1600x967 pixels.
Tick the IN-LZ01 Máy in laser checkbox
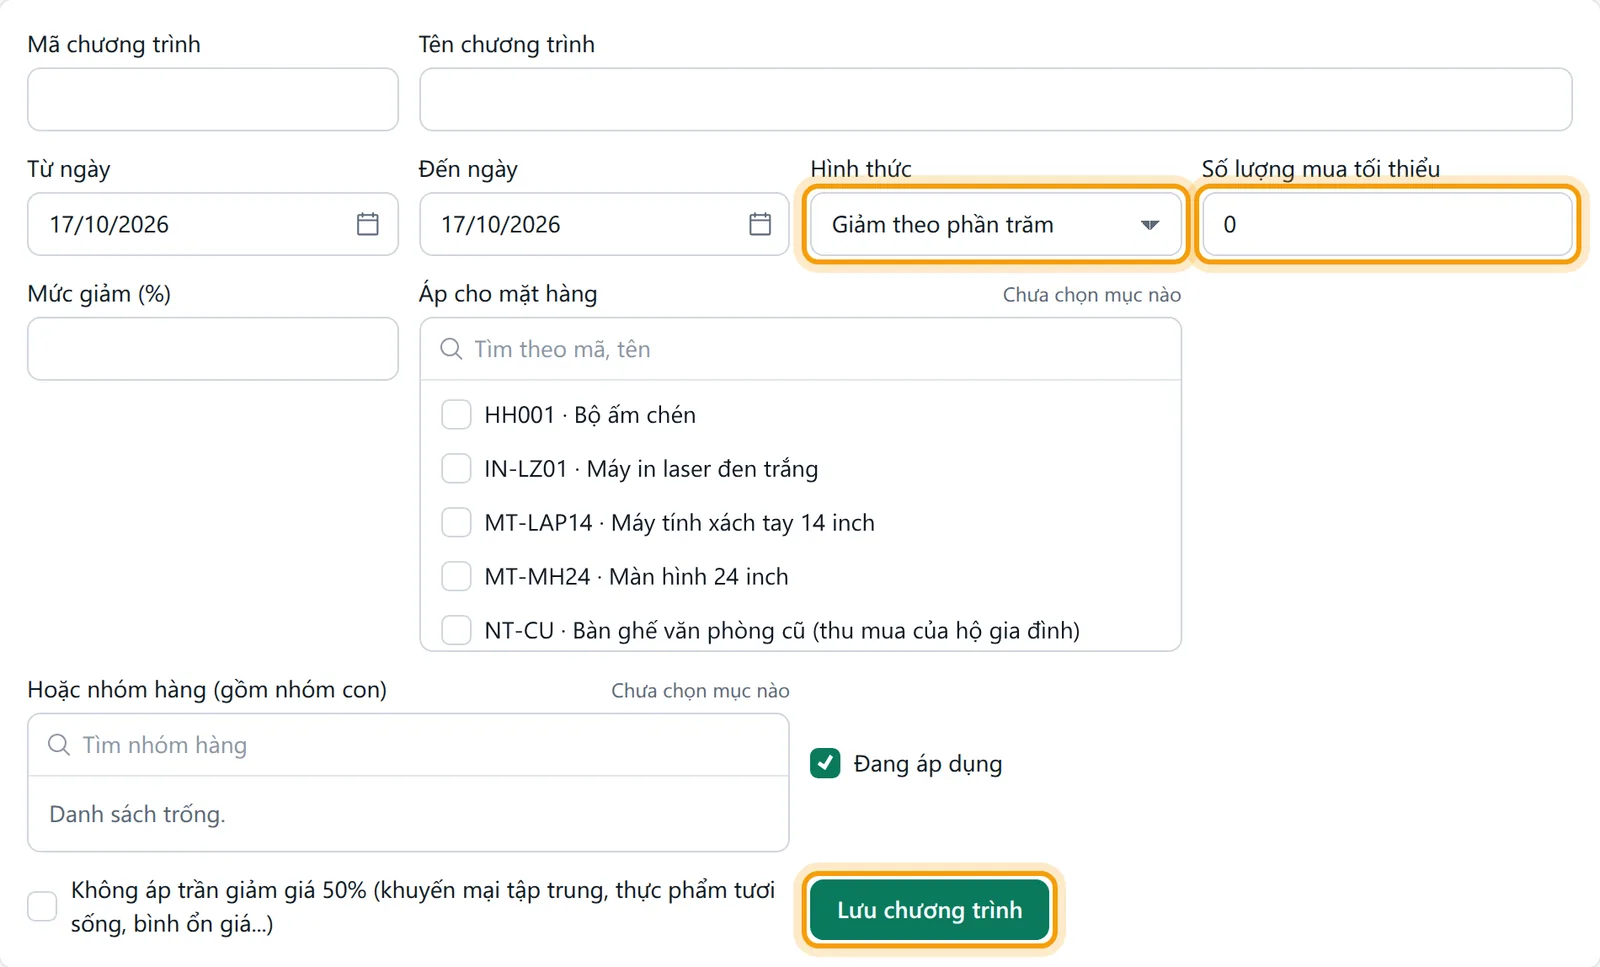(x=456, y=468)
